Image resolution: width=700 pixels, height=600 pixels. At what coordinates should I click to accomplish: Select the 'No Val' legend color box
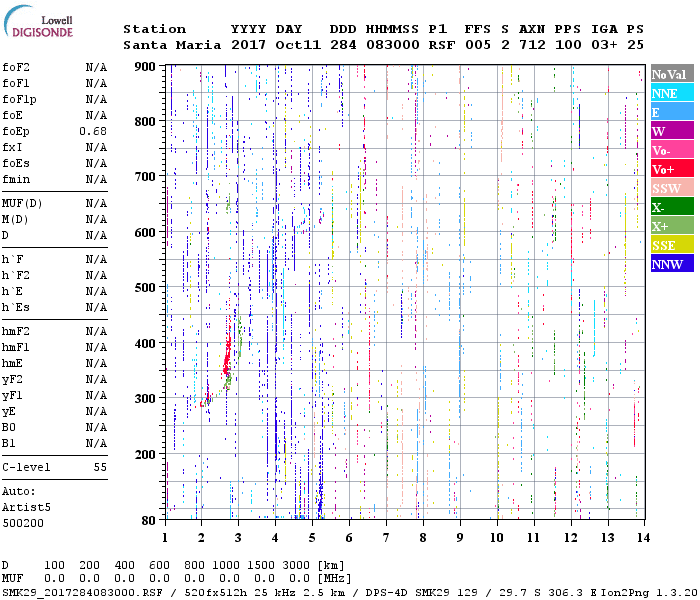(672, 74)
